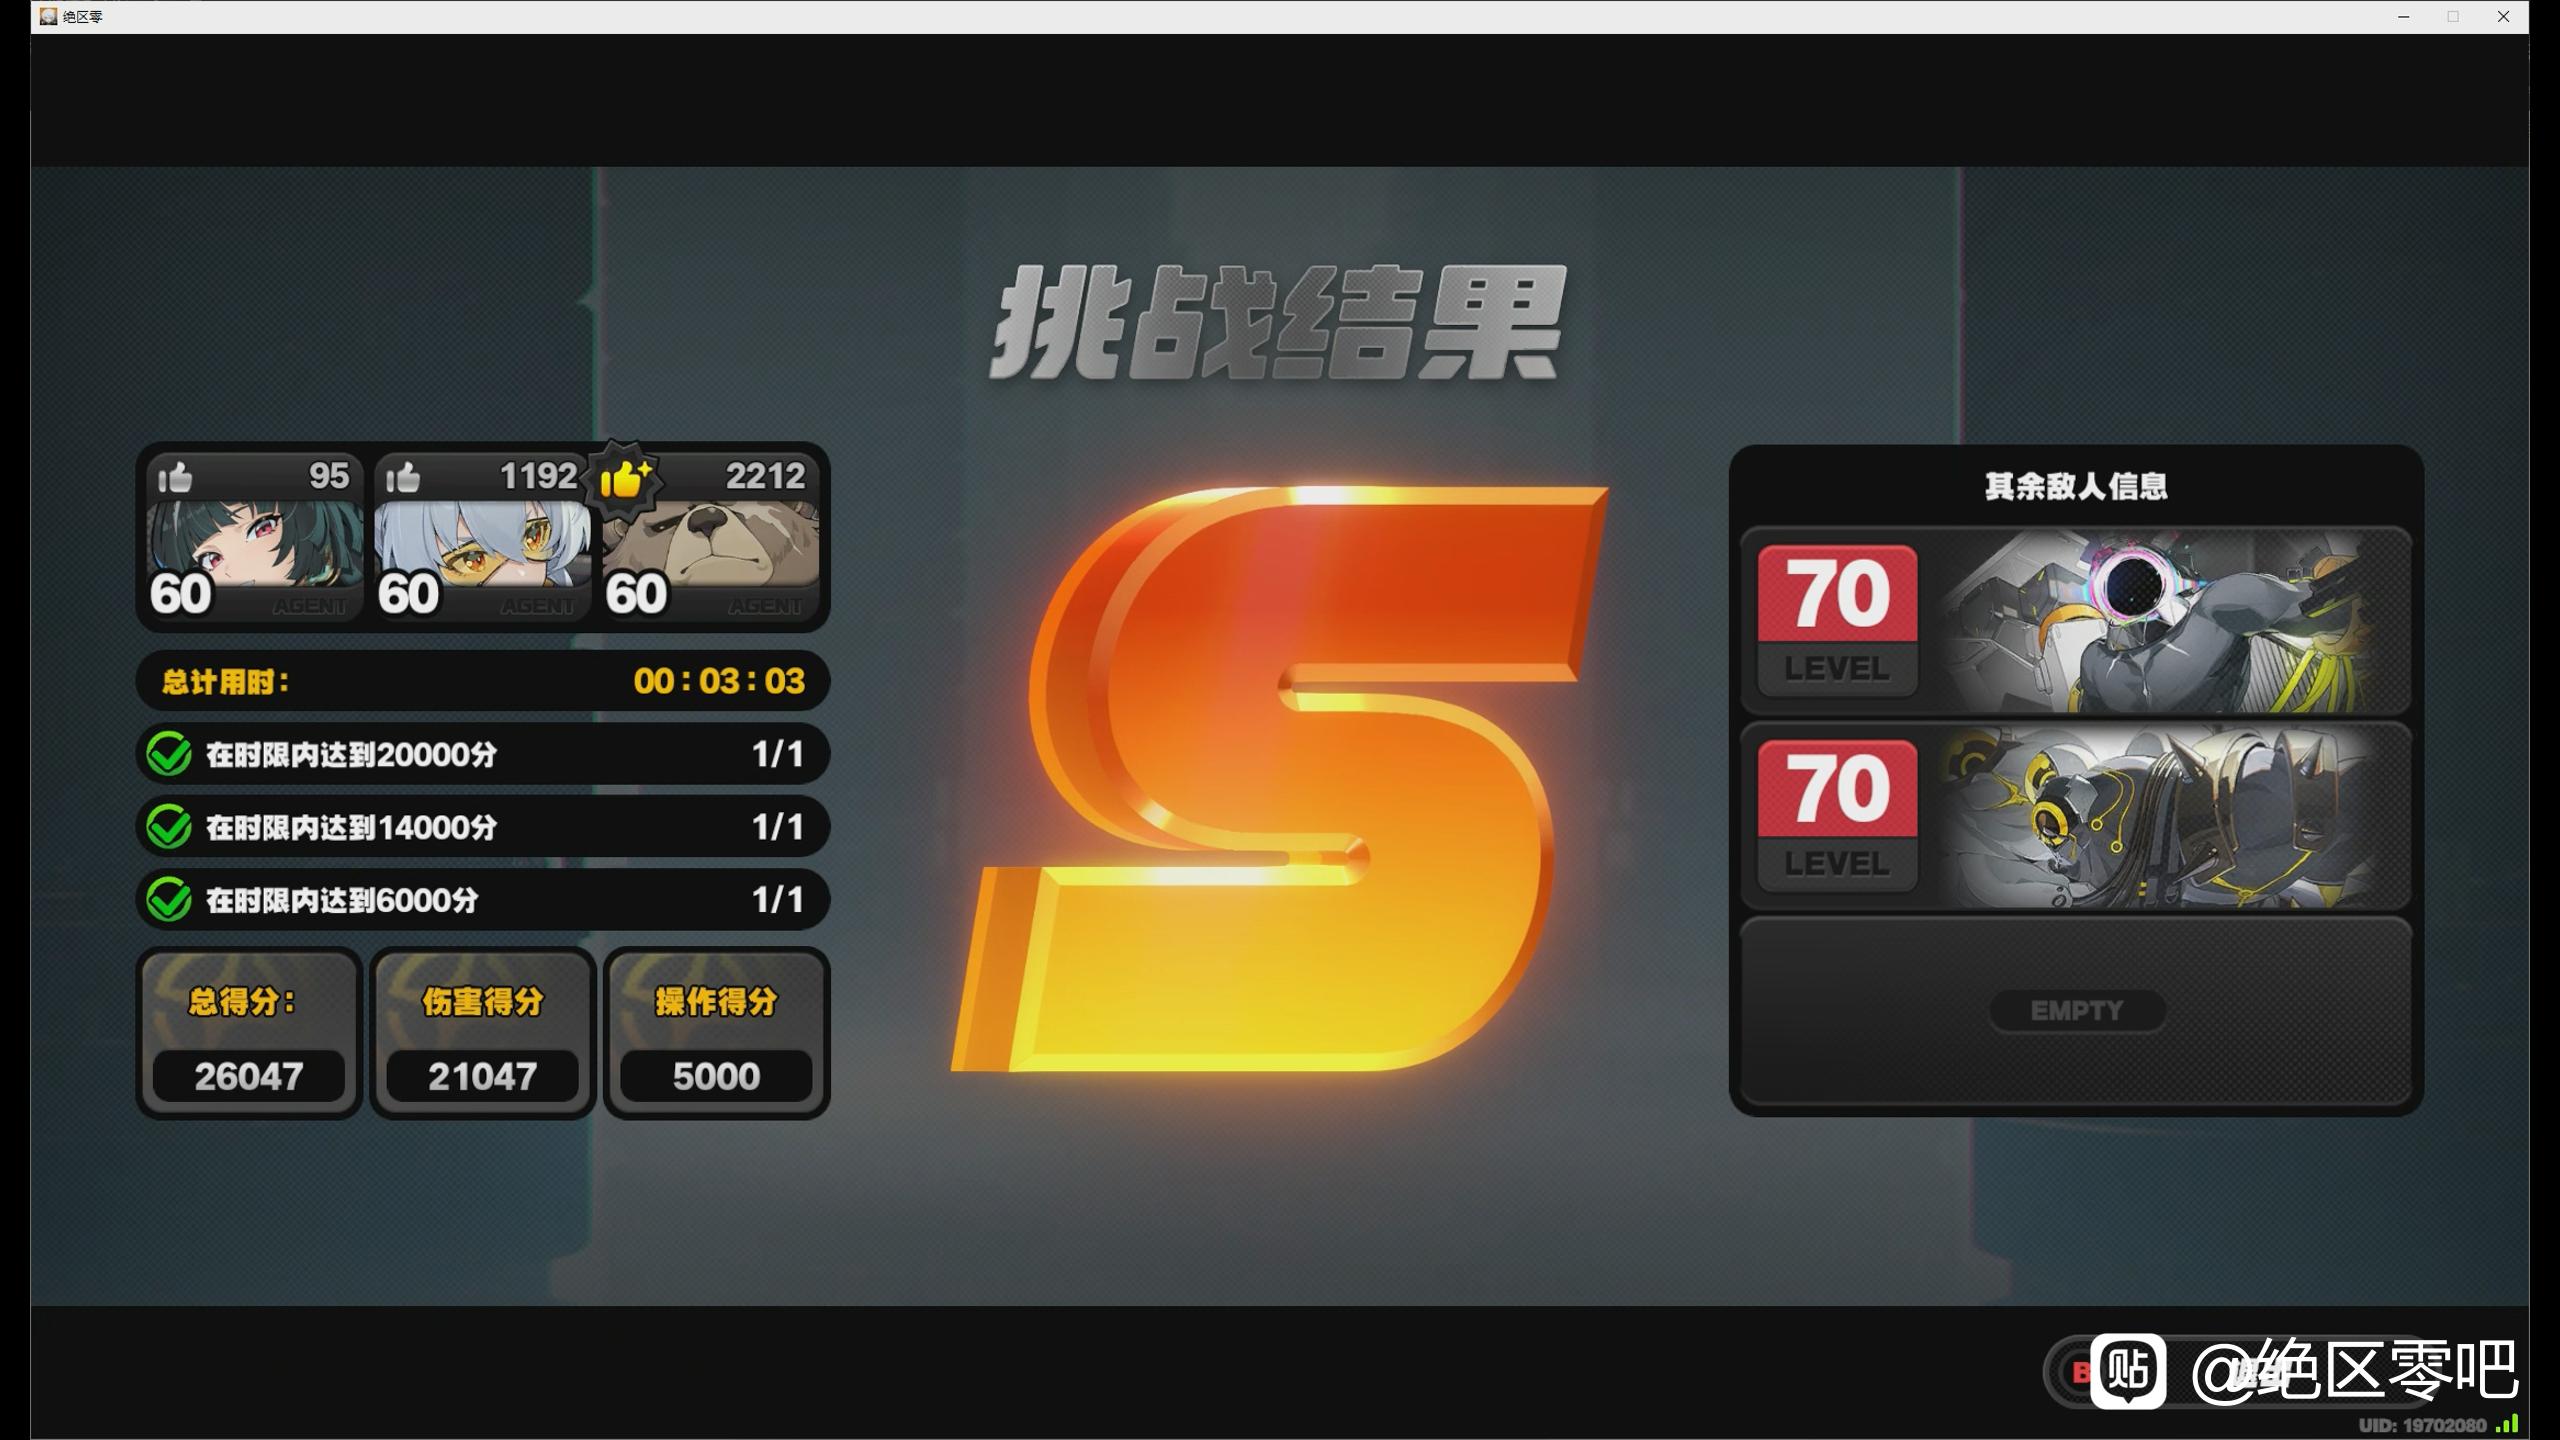Click the 2212 like count
Viewport: 2560px width, 1440px height.
click(765, 476)
